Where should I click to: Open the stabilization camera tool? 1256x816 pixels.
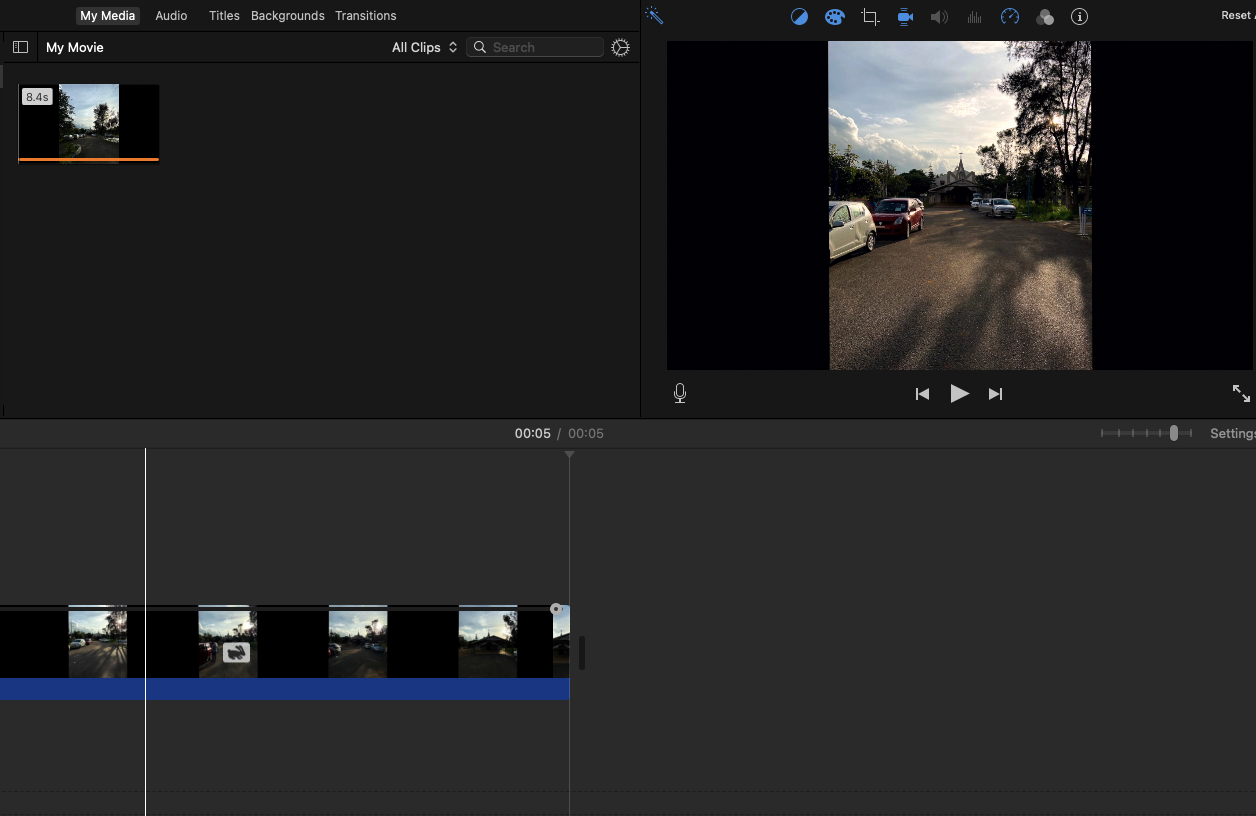tap(905, 17)
